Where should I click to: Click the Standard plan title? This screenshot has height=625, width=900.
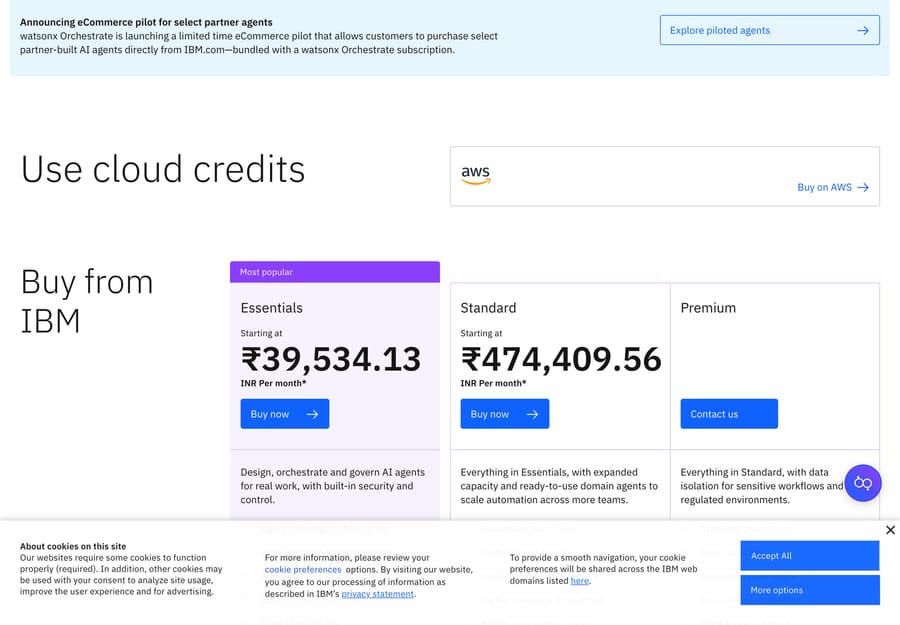point(488,308)
